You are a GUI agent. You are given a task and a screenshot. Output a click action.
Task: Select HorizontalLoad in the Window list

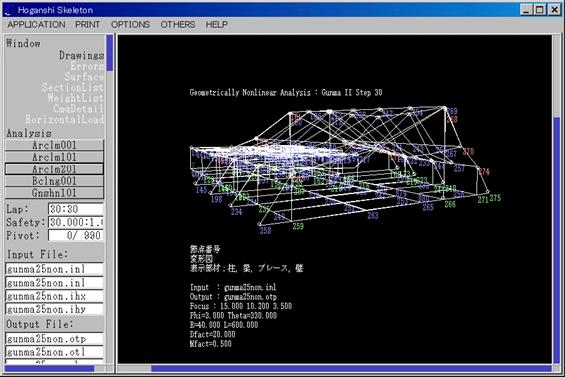coord(64,119)
